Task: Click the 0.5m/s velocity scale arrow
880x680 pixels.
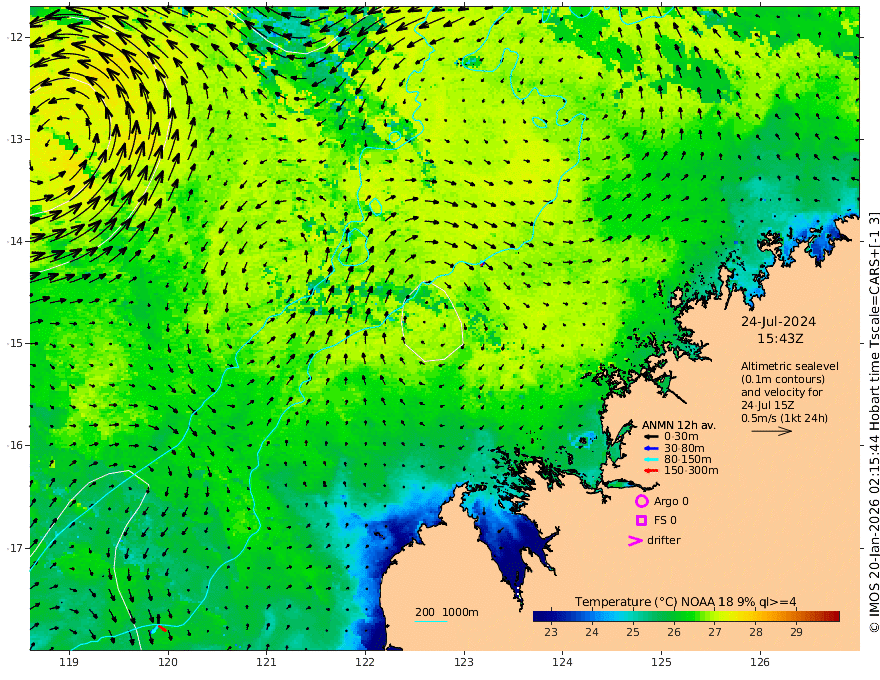Action: point(772,431)
